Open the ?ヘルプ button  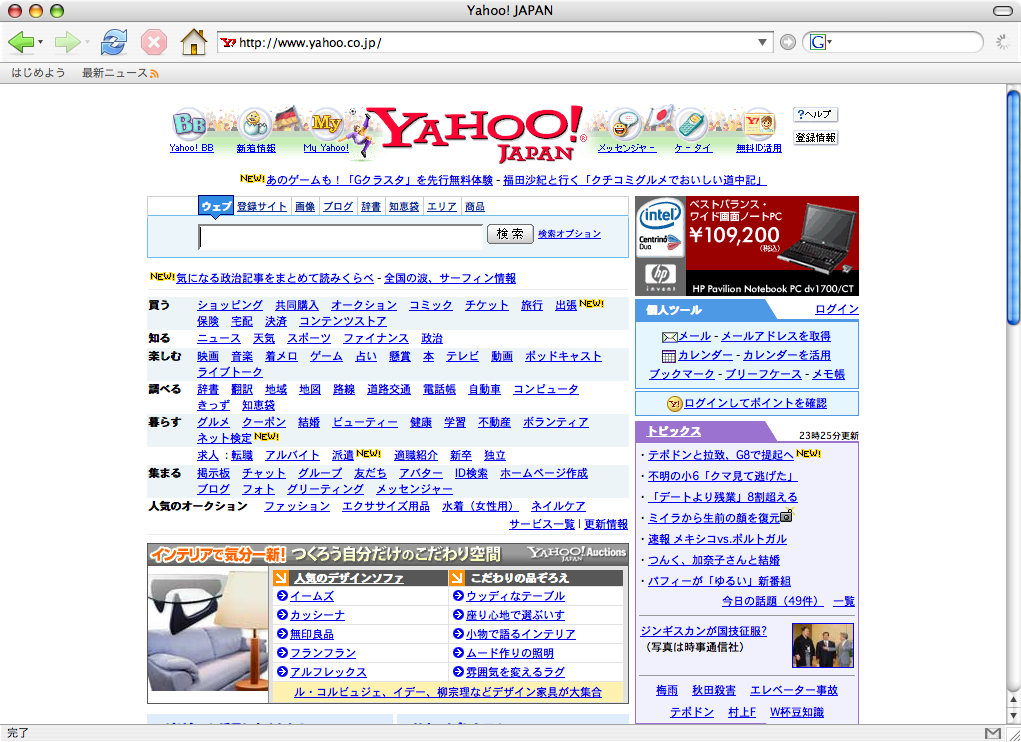[815, 115]
